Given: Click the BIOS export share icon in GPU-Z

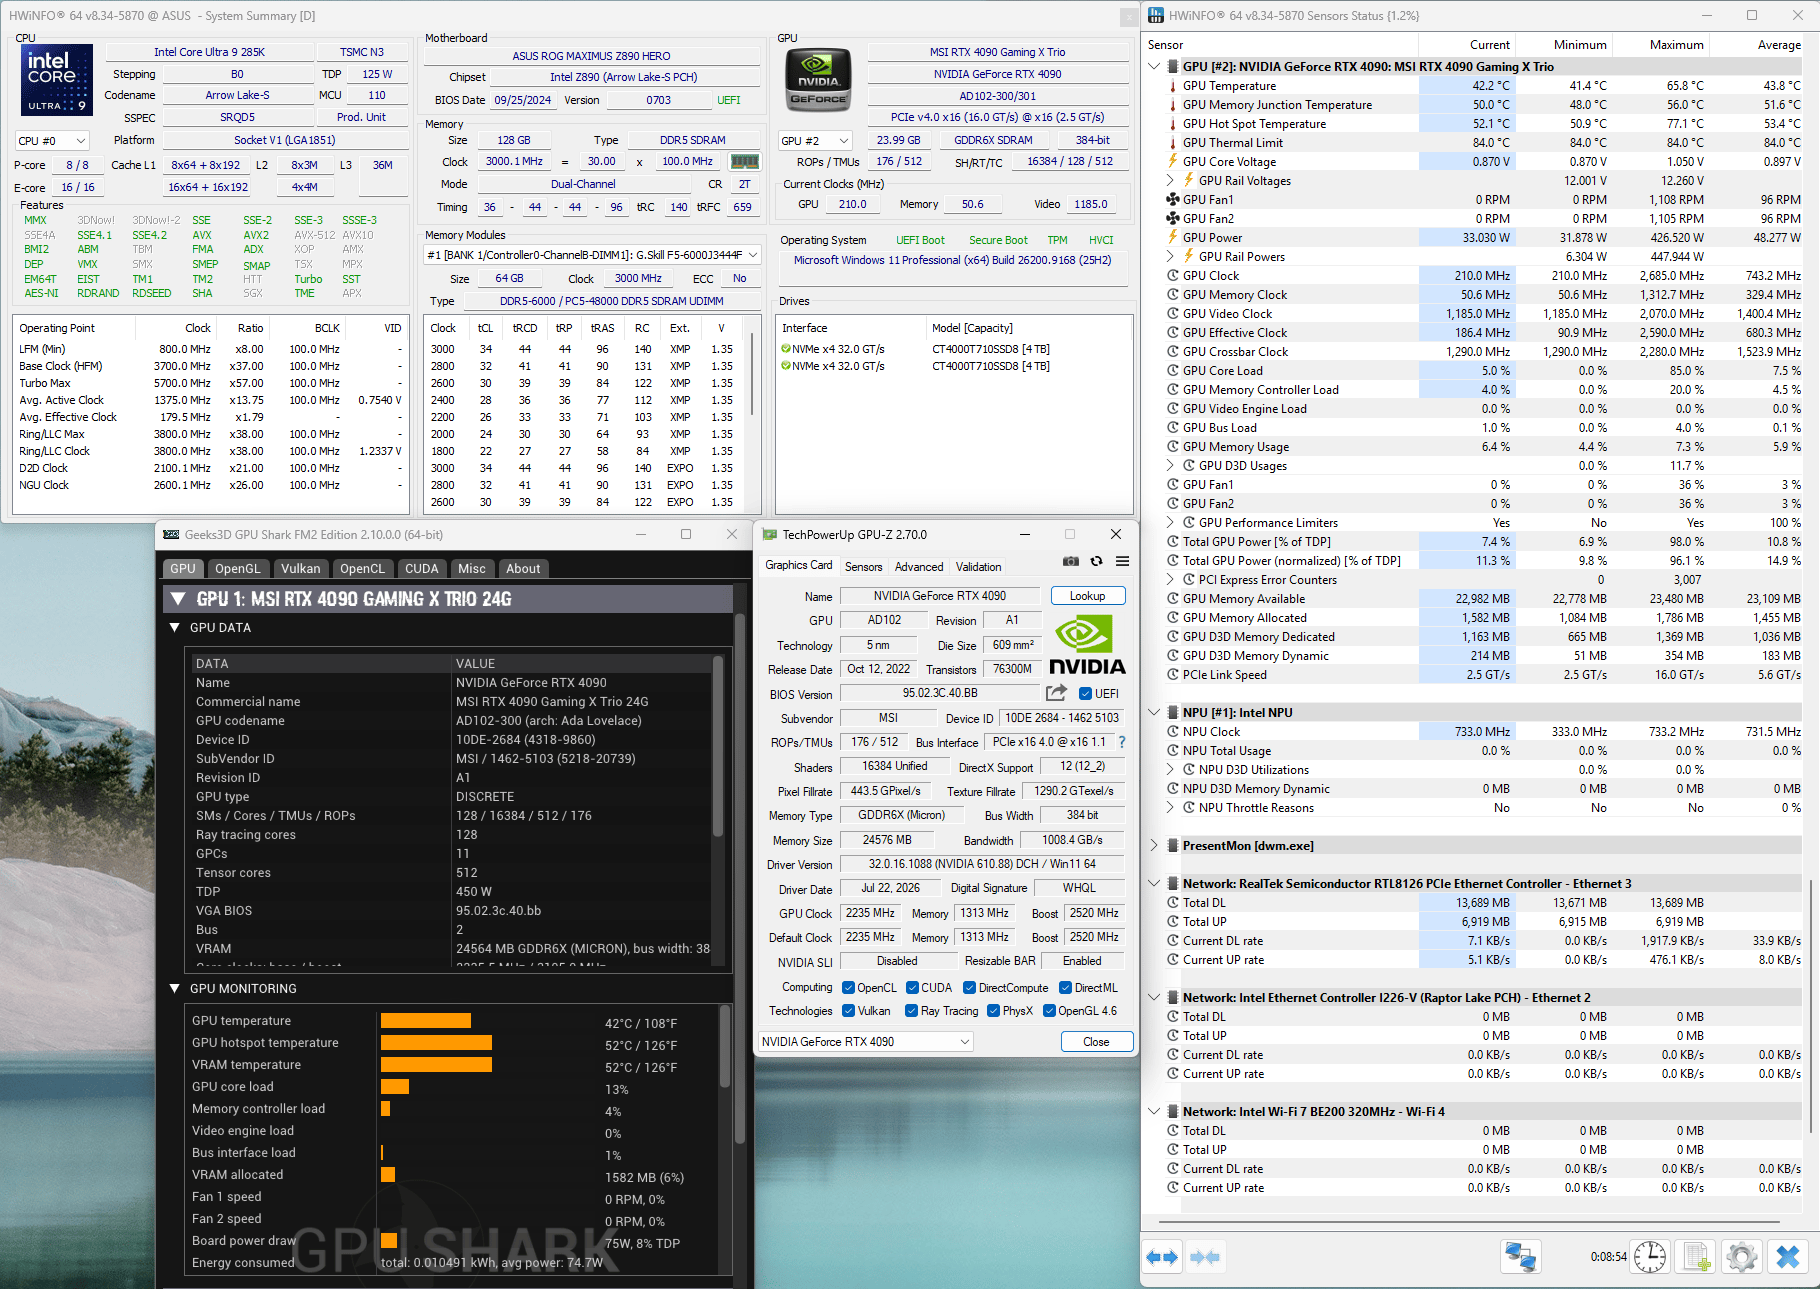Looking at the screenshot, I should [1056, 693].
